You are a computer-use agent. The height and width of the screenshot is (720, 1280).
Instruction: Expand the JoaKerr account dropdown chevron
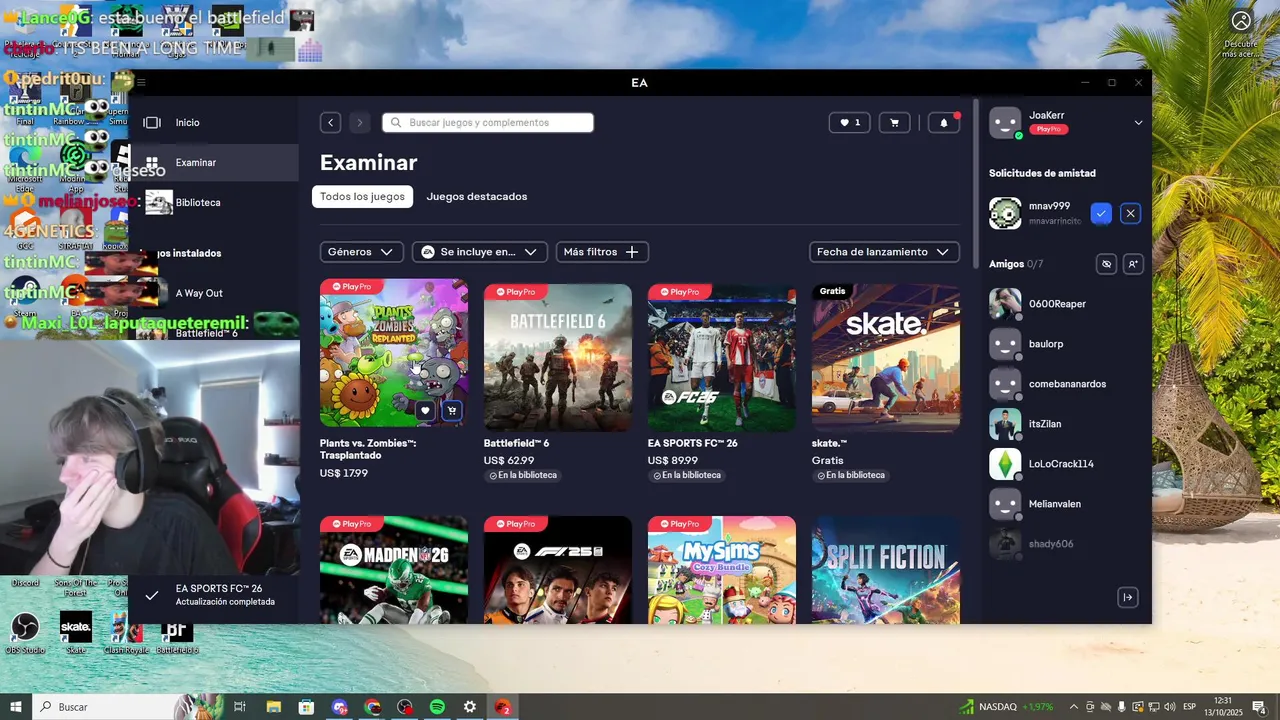click(1138, 123)
